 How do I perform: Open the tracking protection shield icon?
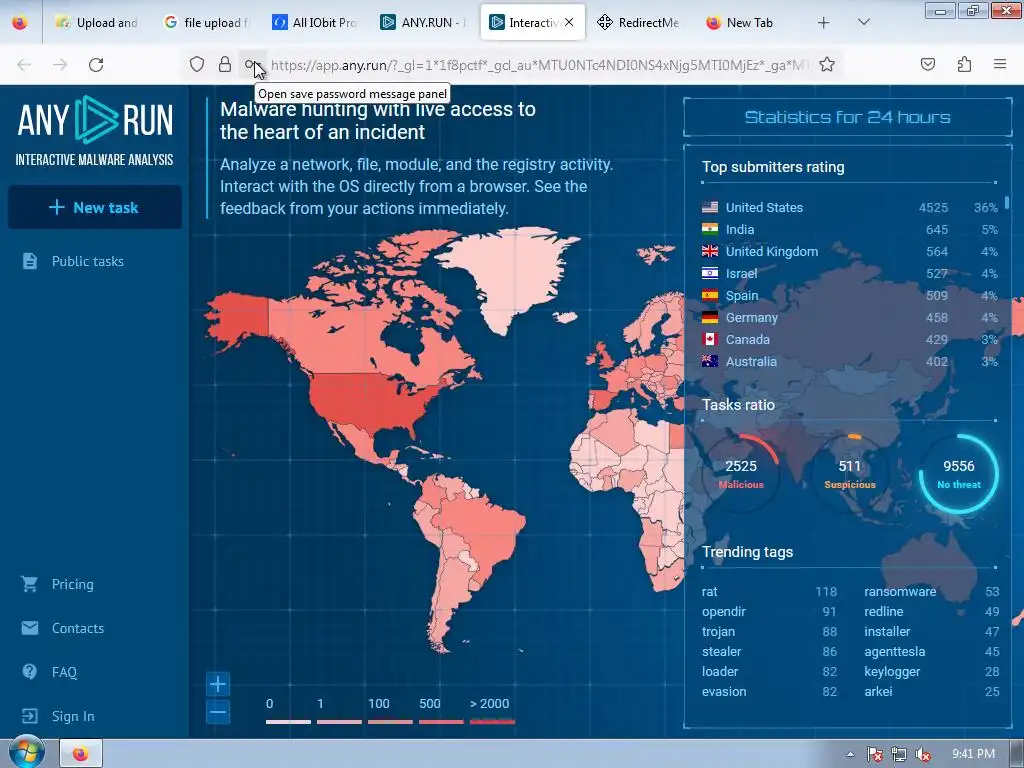coord(197,64)
